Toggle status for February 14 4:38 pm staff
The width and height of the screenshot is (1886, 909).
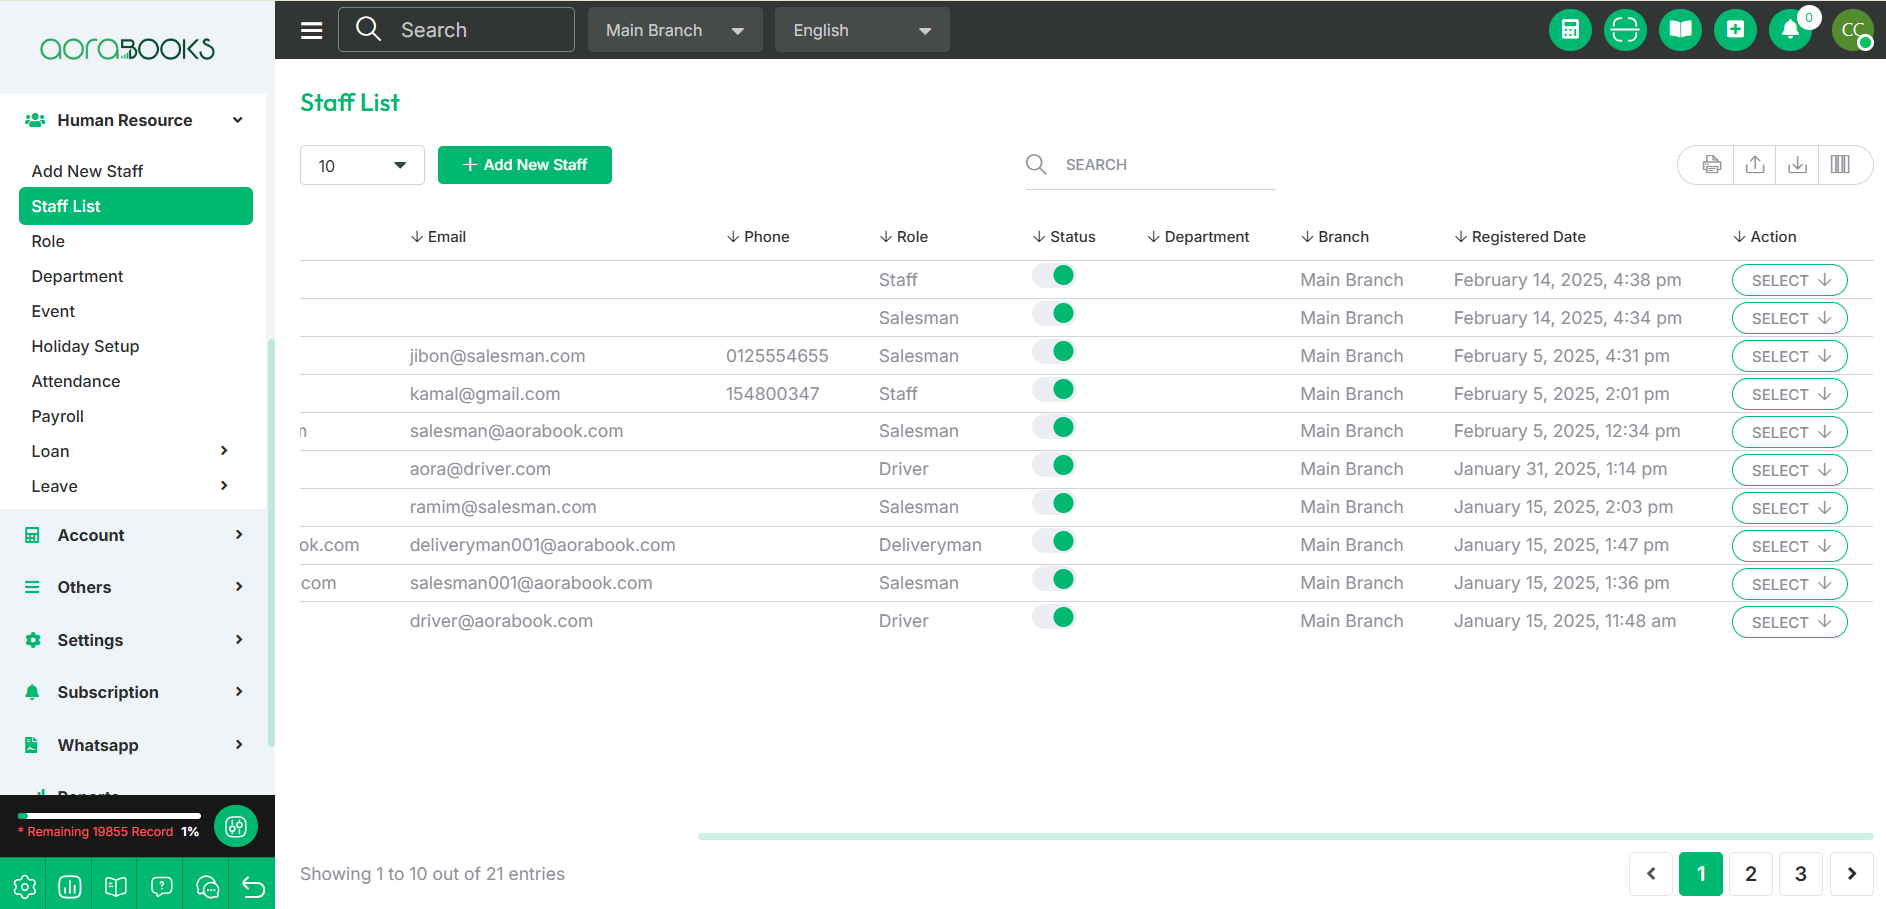pyautogui.click(x=1054, y=276)
